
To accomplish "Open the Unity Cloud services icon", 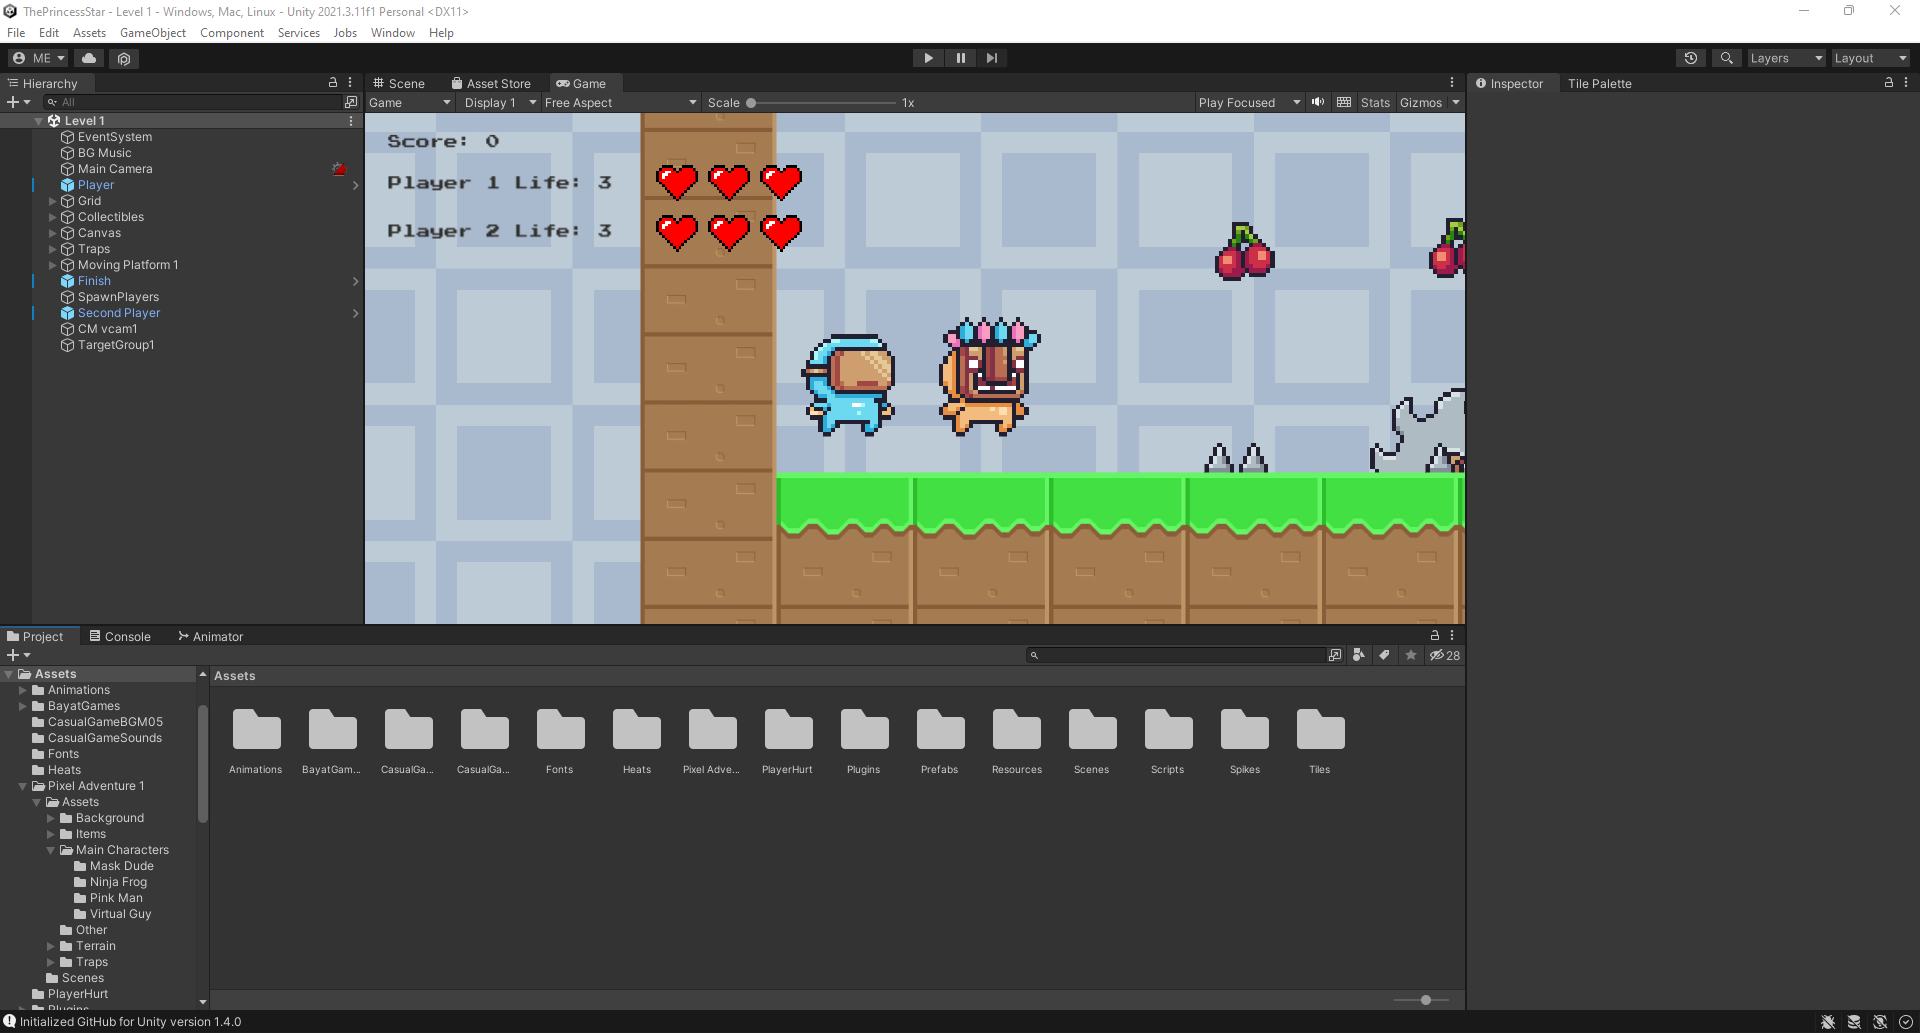I will pos(89,58).
